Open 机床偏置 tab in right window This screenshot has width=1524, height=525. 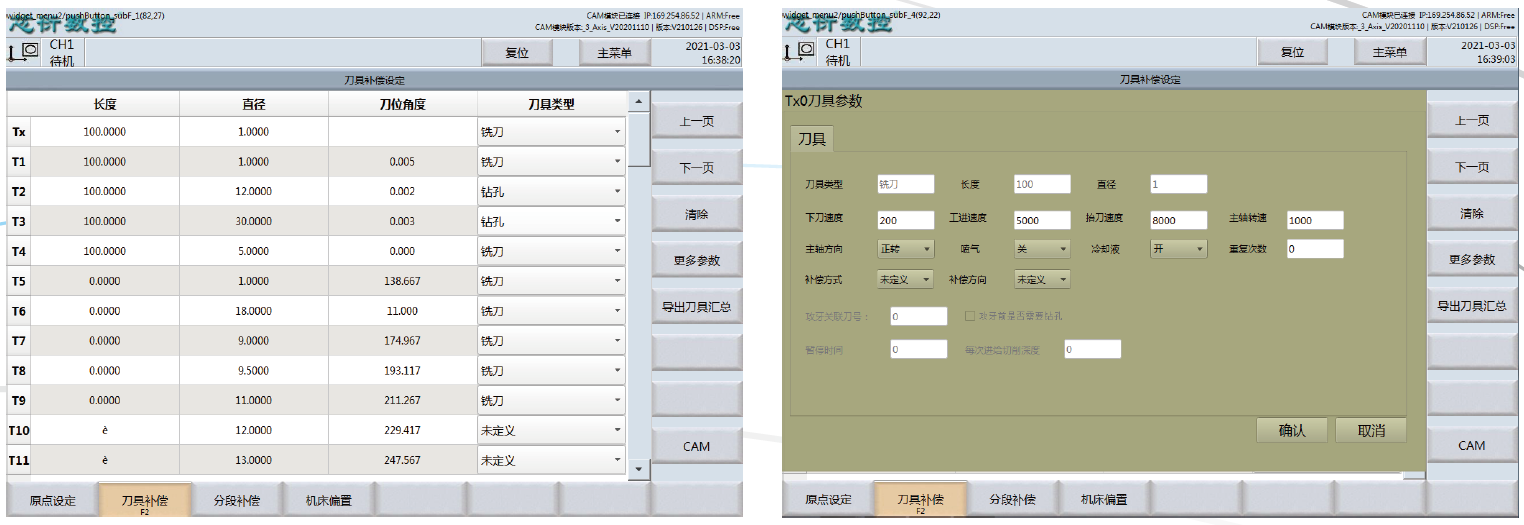(1103, 499)
